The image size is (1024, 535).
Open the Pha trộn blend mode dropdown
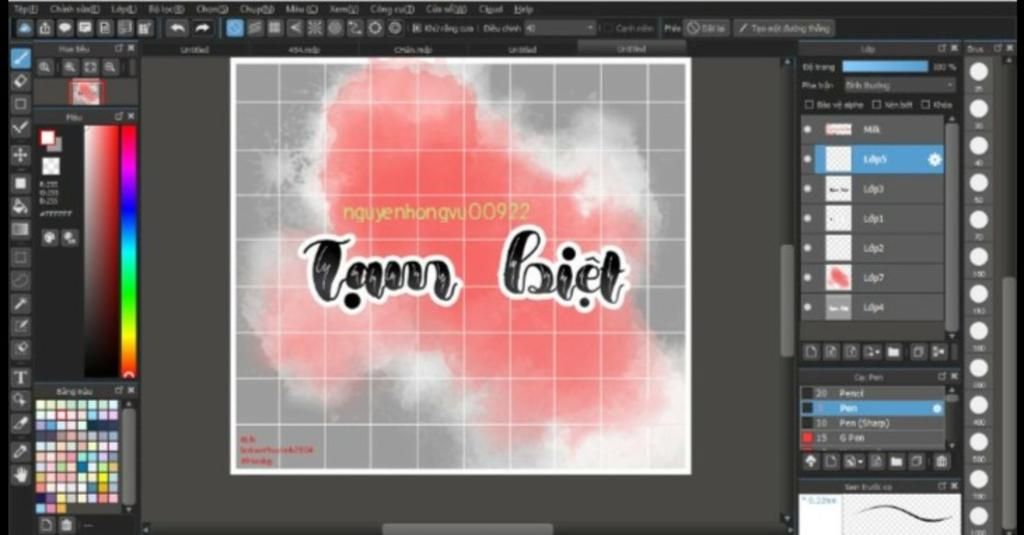click(899, 86)
